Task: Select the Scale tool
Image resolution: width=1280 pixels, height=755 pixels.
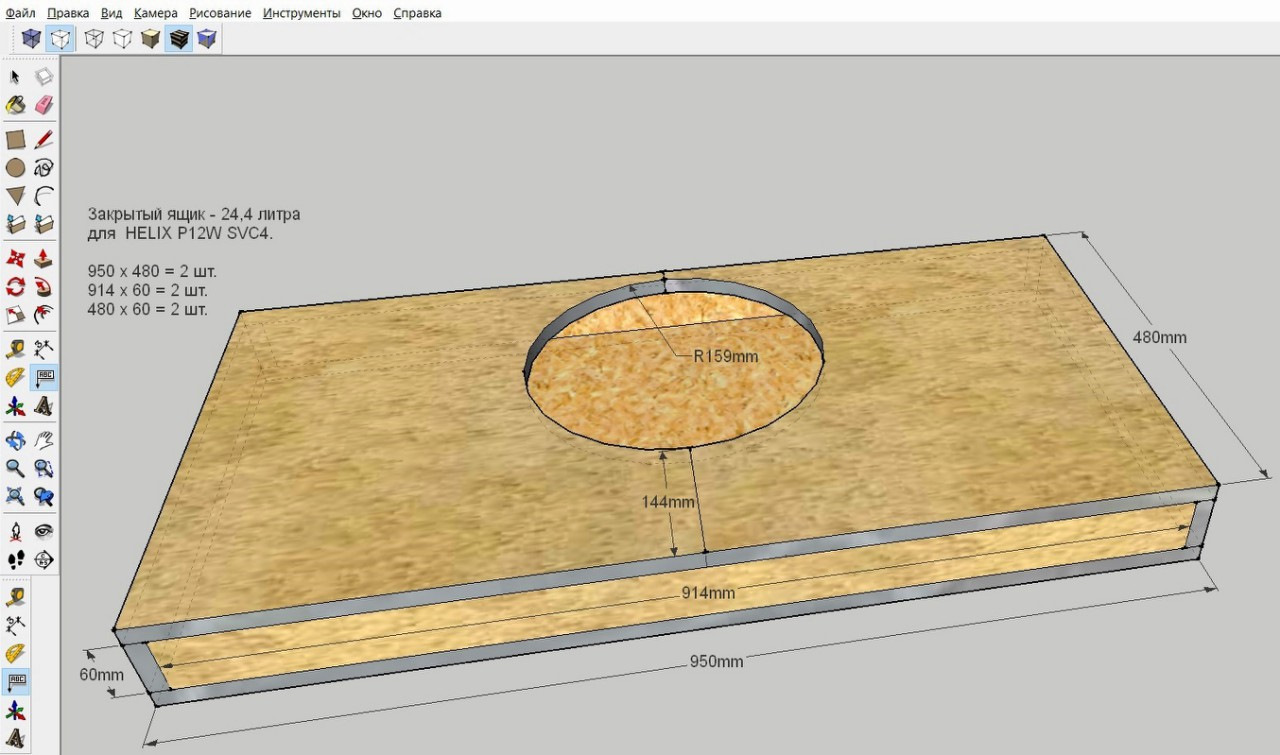Action: [x=16, y=315]
